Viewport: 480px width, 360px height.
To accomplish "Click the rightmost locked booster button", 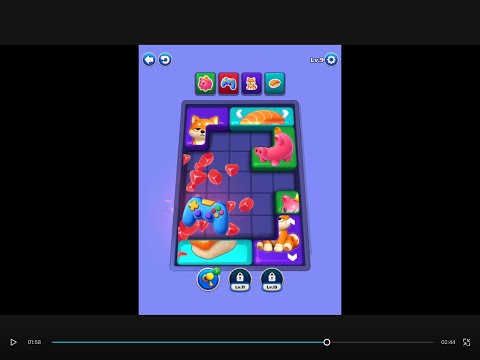I will (x=272, y=280).
